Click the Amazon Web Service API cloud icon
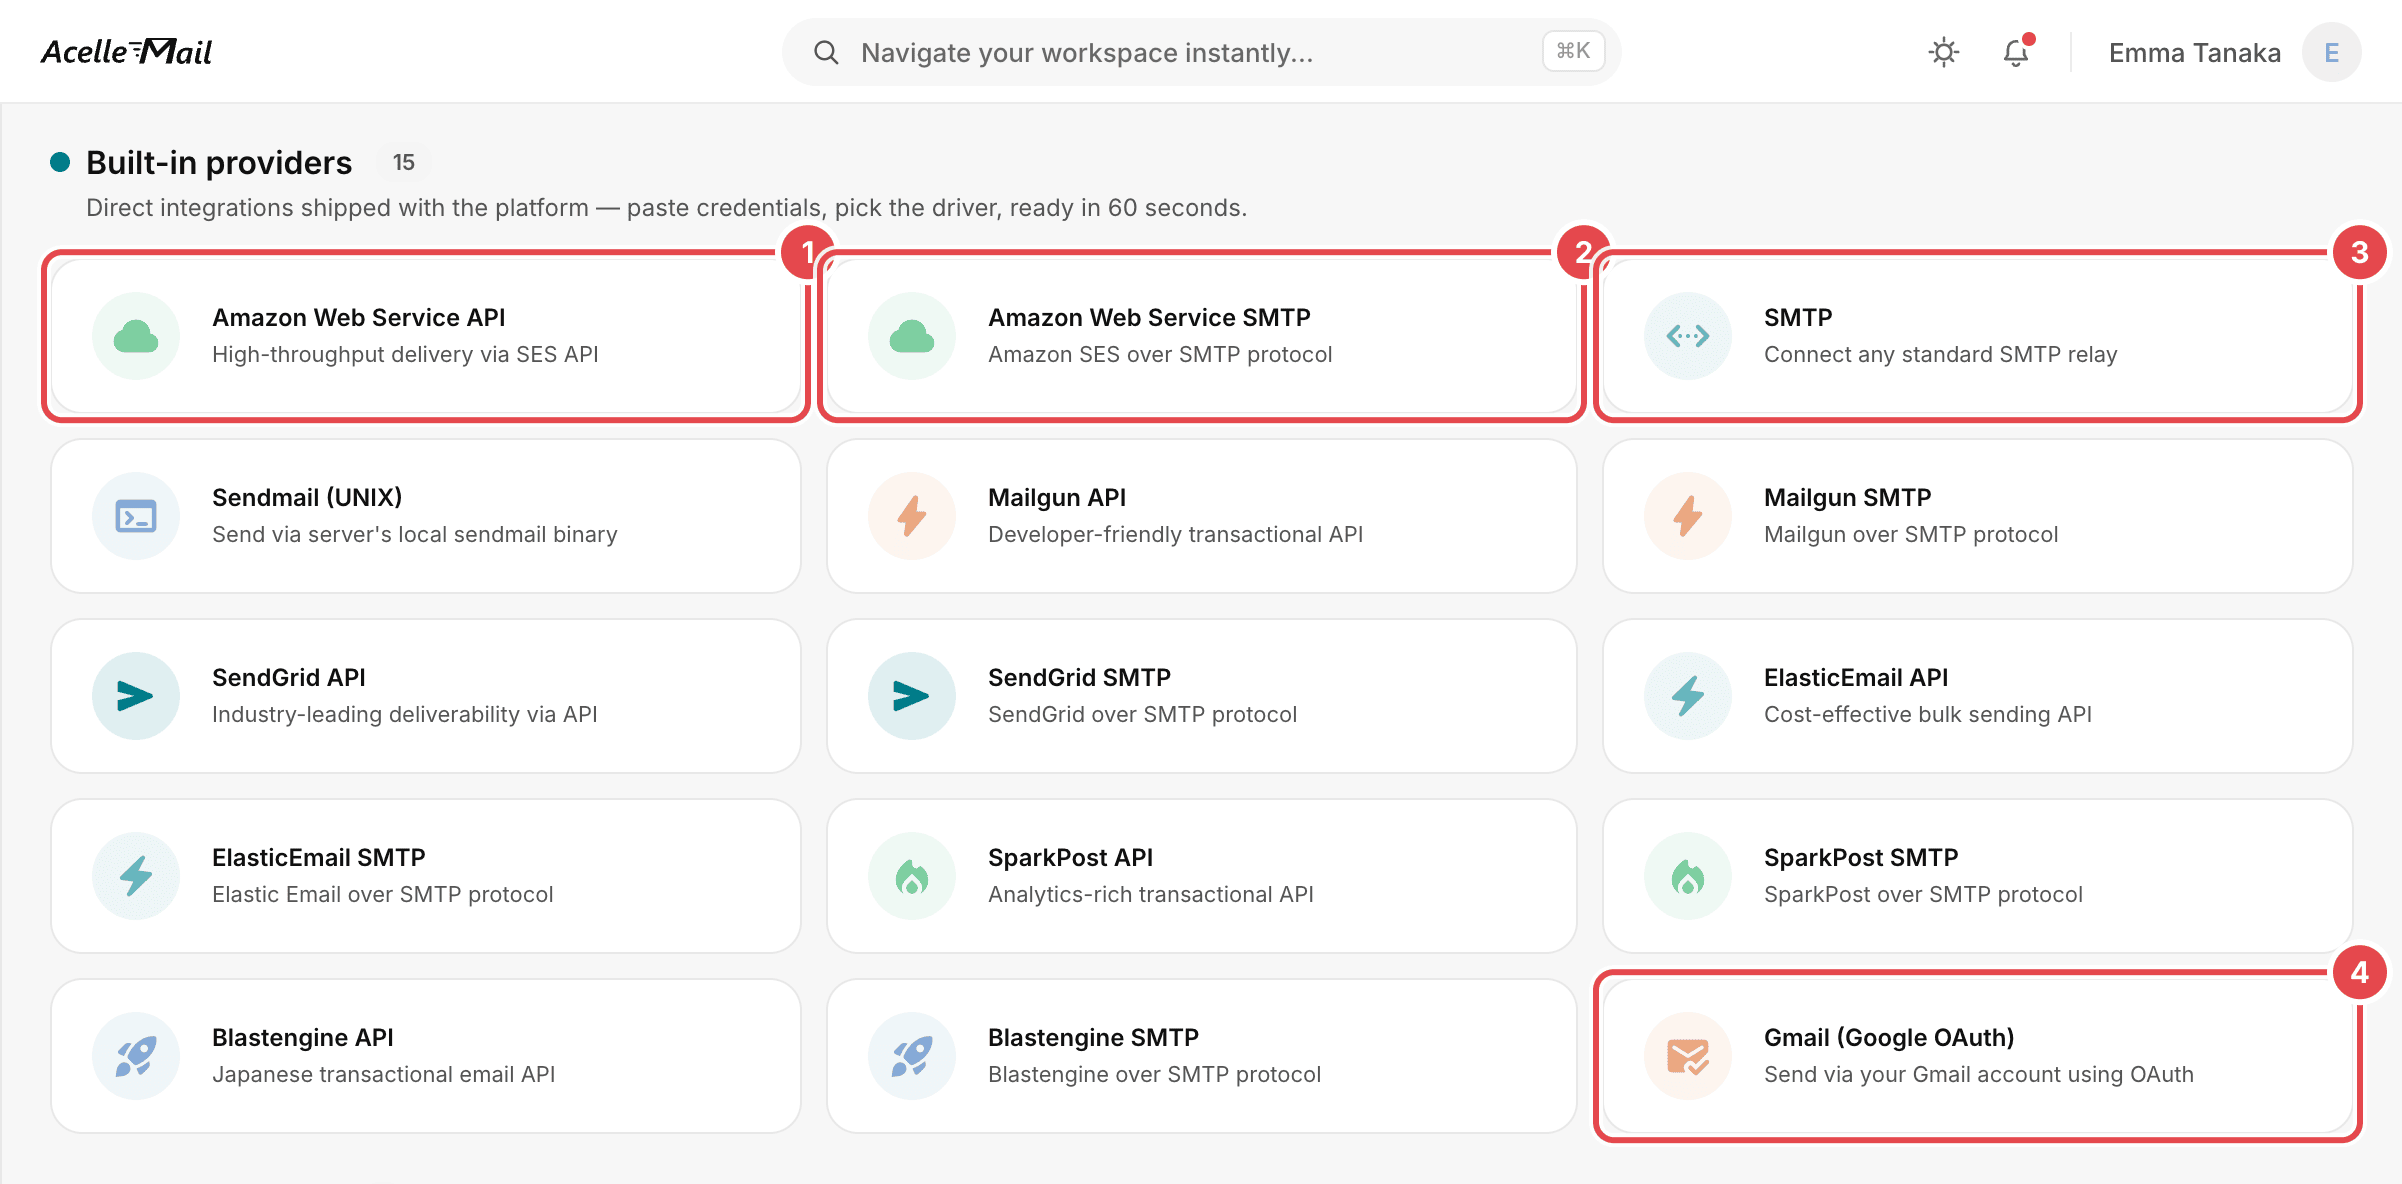Image resolution: width=2402 pixels, height=1184 pixels. (x=136, y=336)
